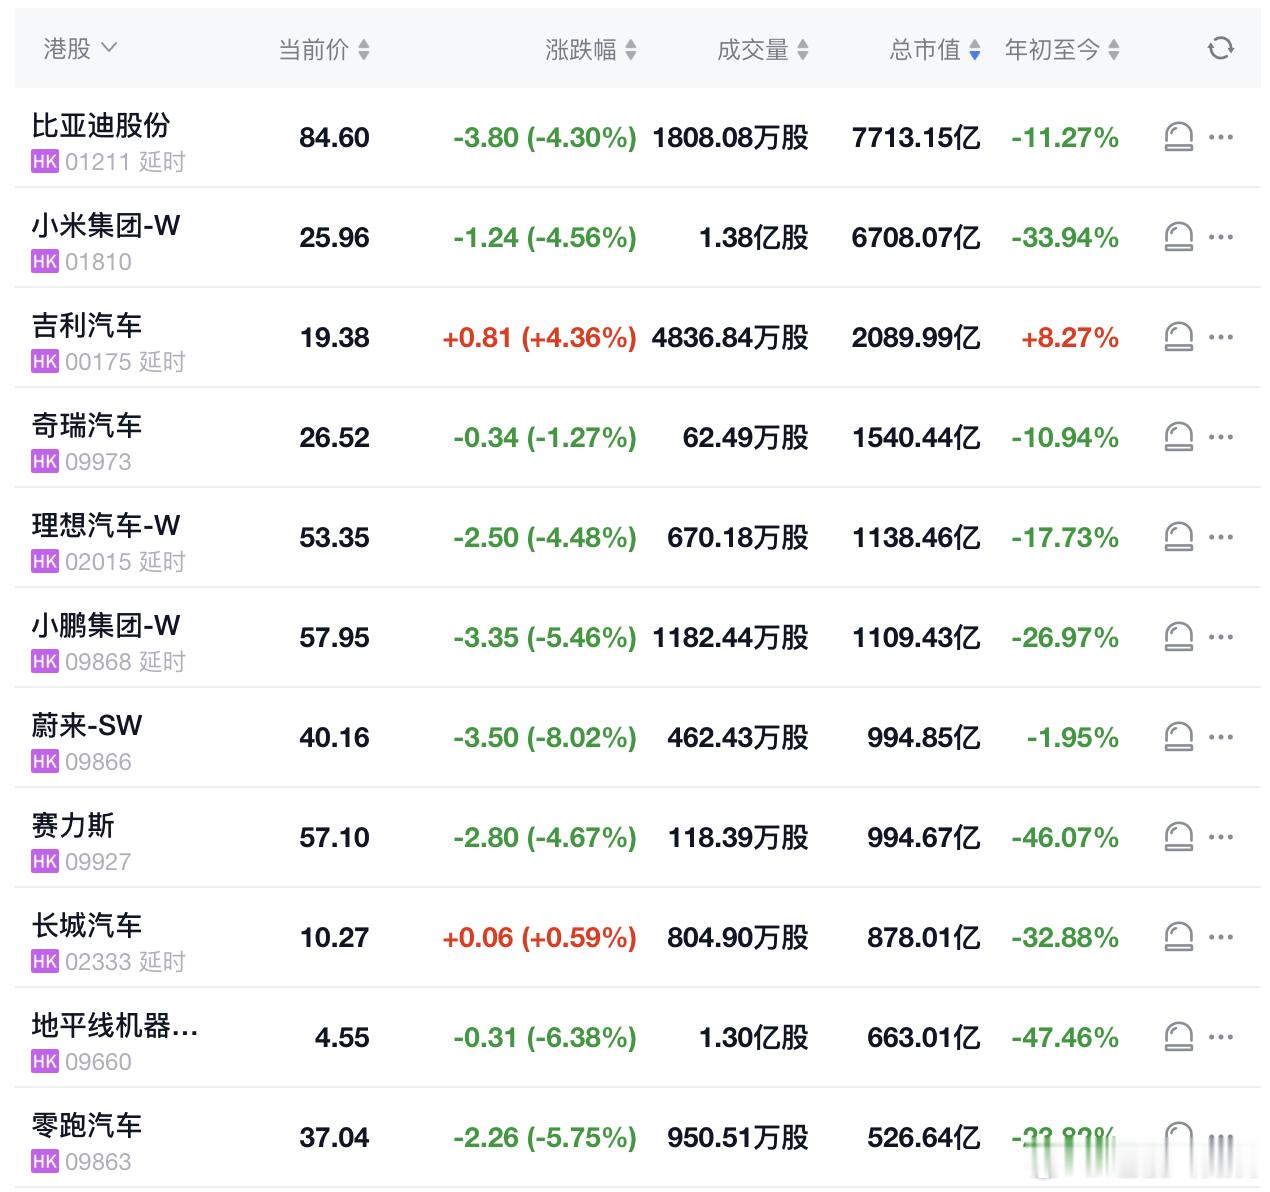
Task: Set alert for 长城汽车
Action: click(x=1179, y=937)
